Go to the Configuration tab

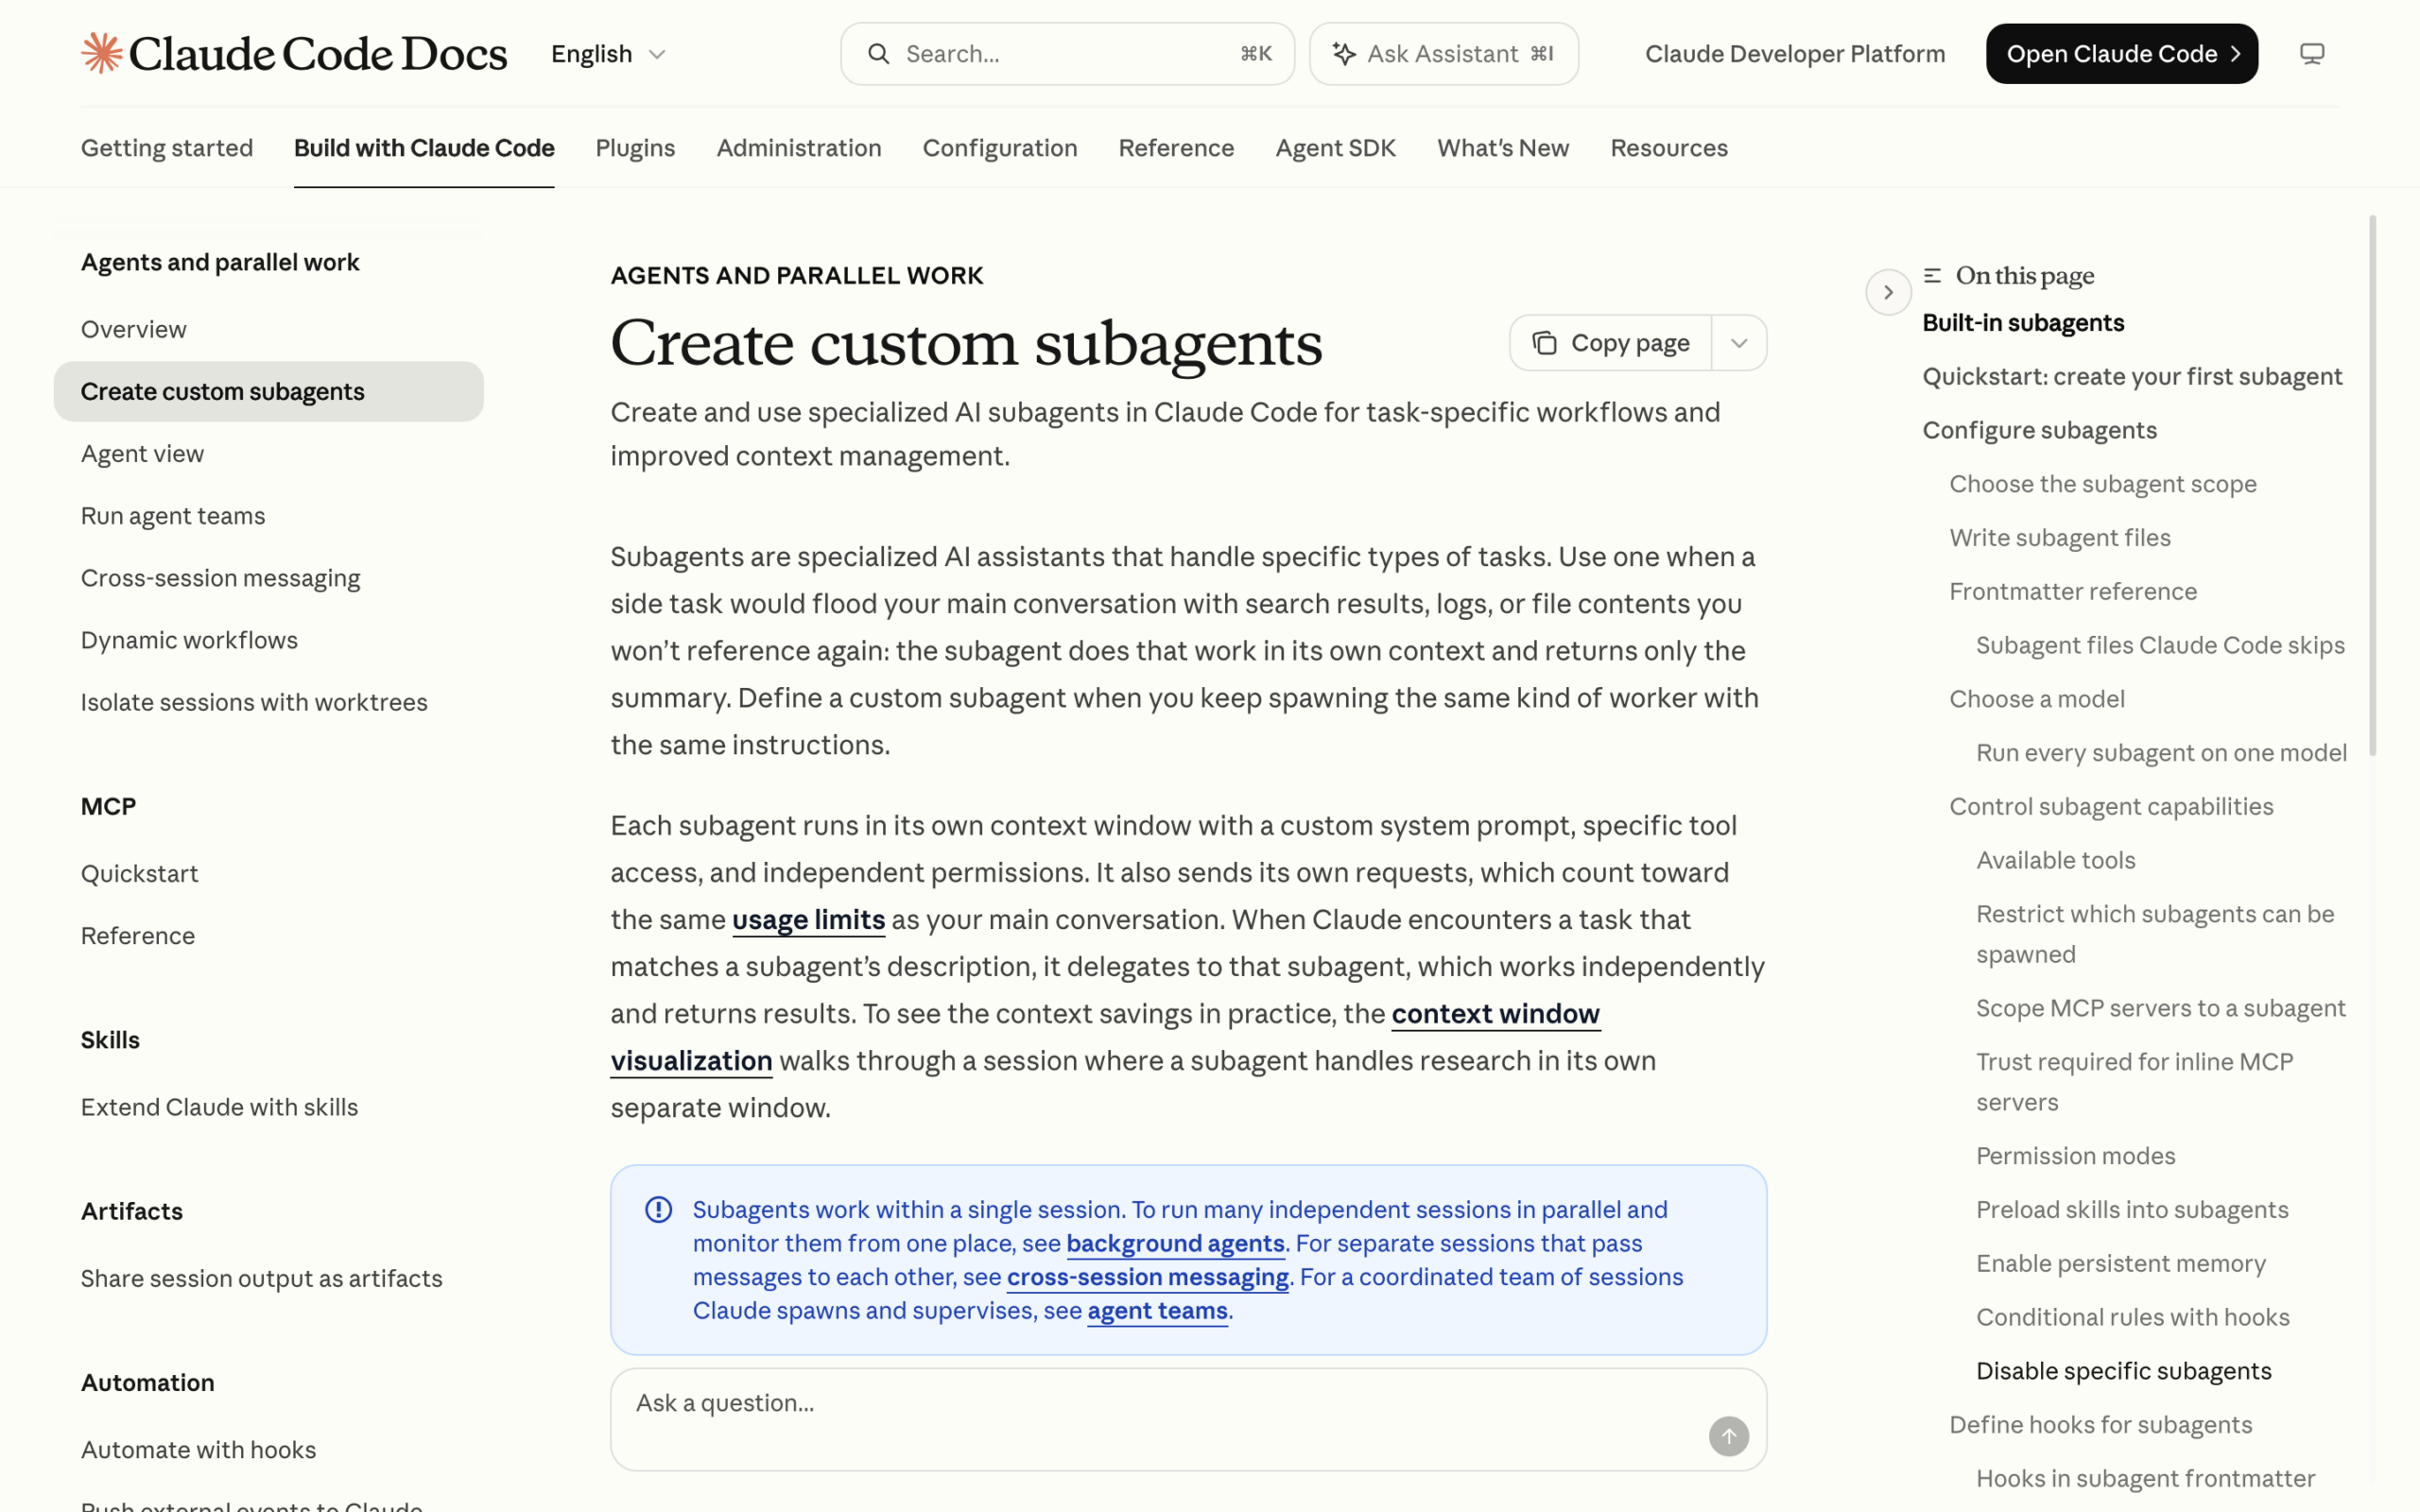[x=1000, y=148]
